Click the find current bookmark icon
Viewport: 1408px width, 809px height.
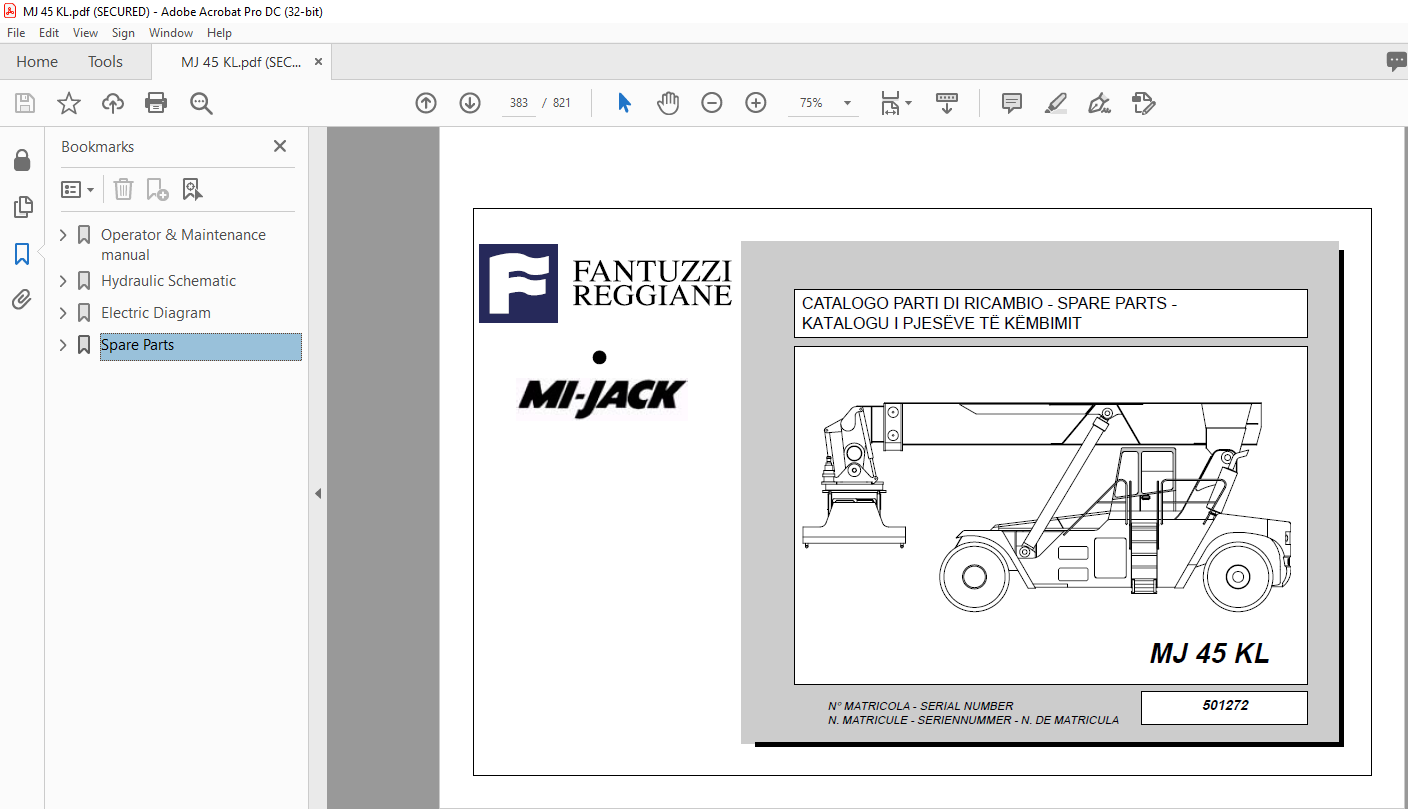pyautogui.click(x=192, y=189)
